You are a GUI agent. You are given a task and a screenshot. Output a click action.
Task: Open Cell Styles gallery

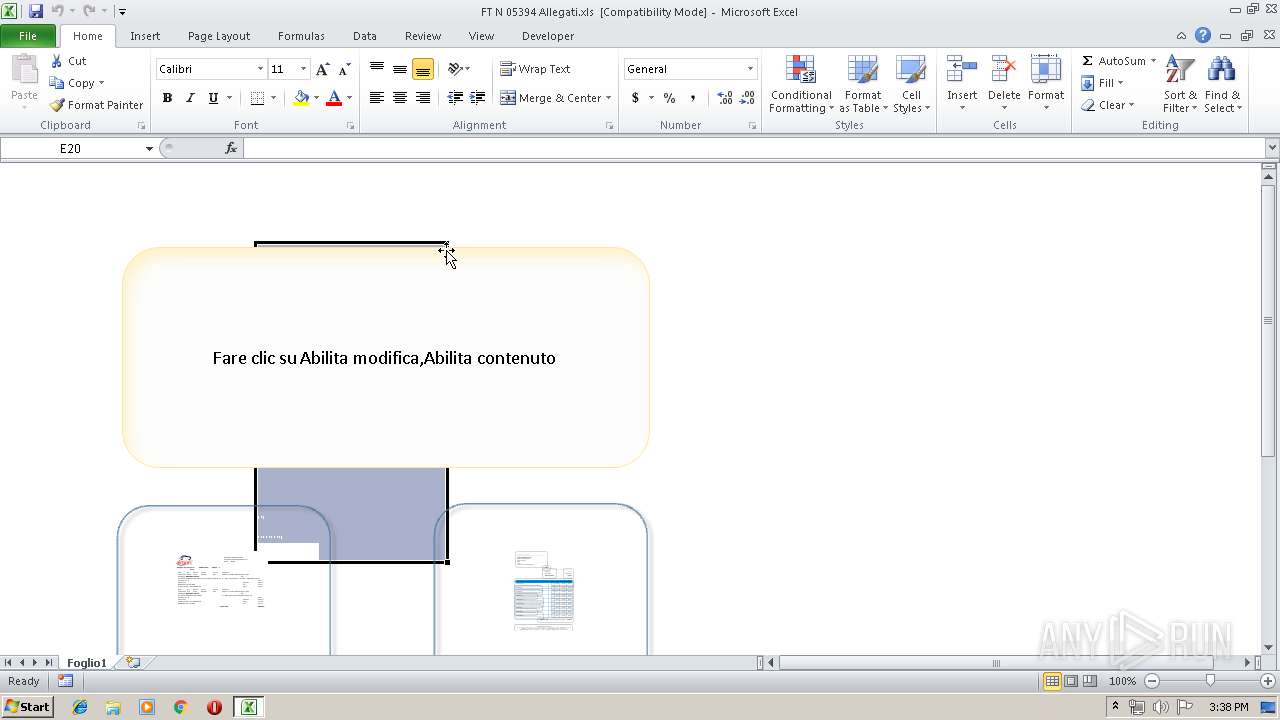[911, 85]
